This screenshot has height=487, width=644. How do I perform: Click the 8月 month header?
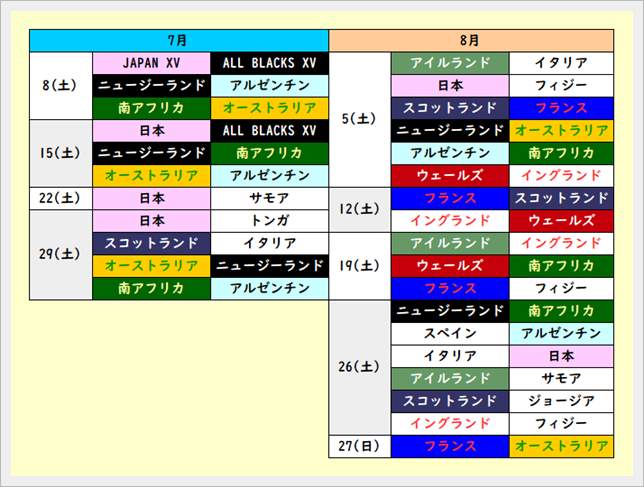pos(470,40)
